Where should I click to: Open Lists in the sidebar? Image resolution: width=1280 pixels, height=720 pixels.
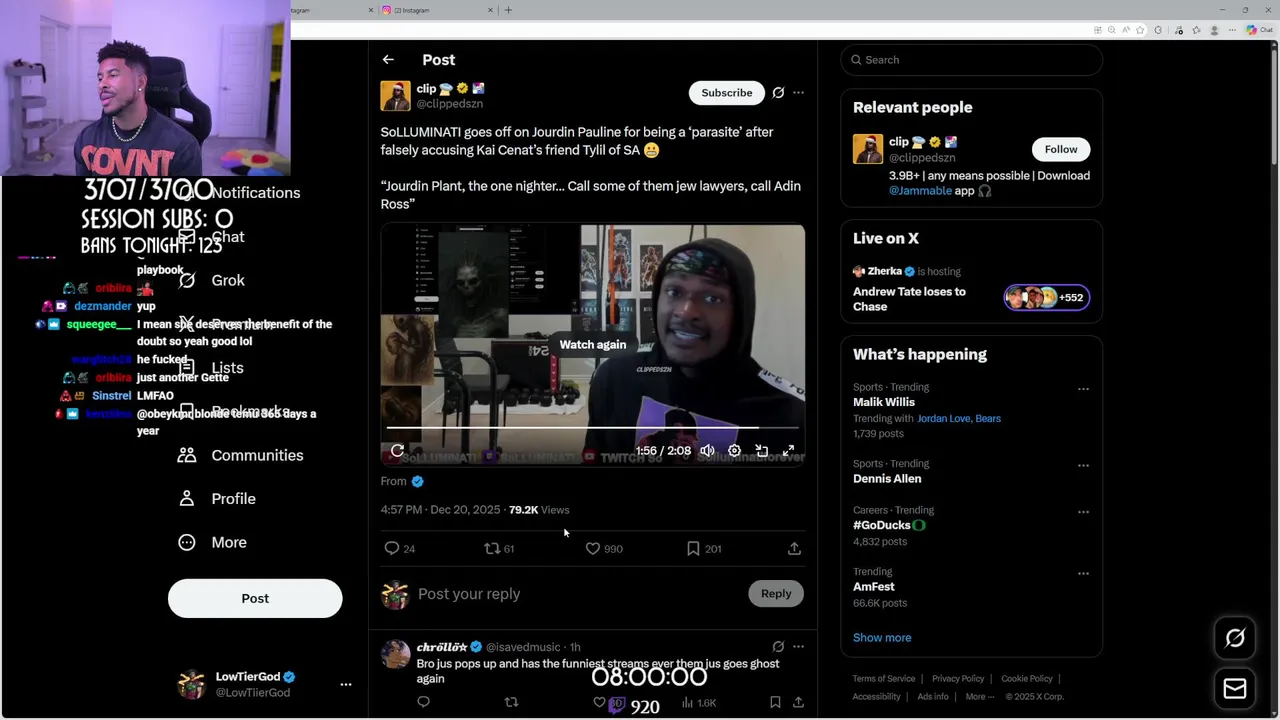point(211,368)
